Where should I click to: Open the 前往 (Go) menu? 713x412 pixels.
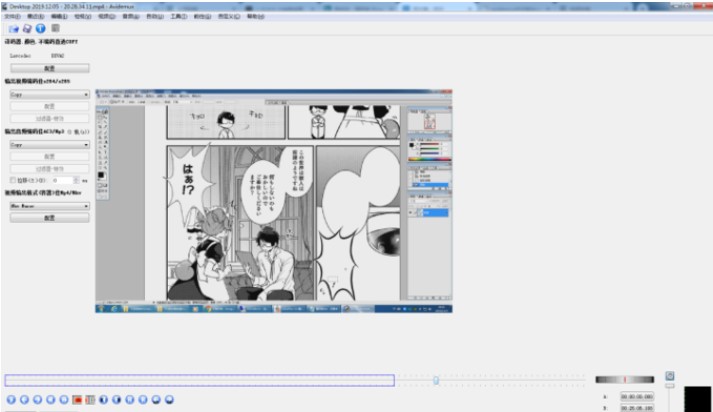(x=202, y=16)
